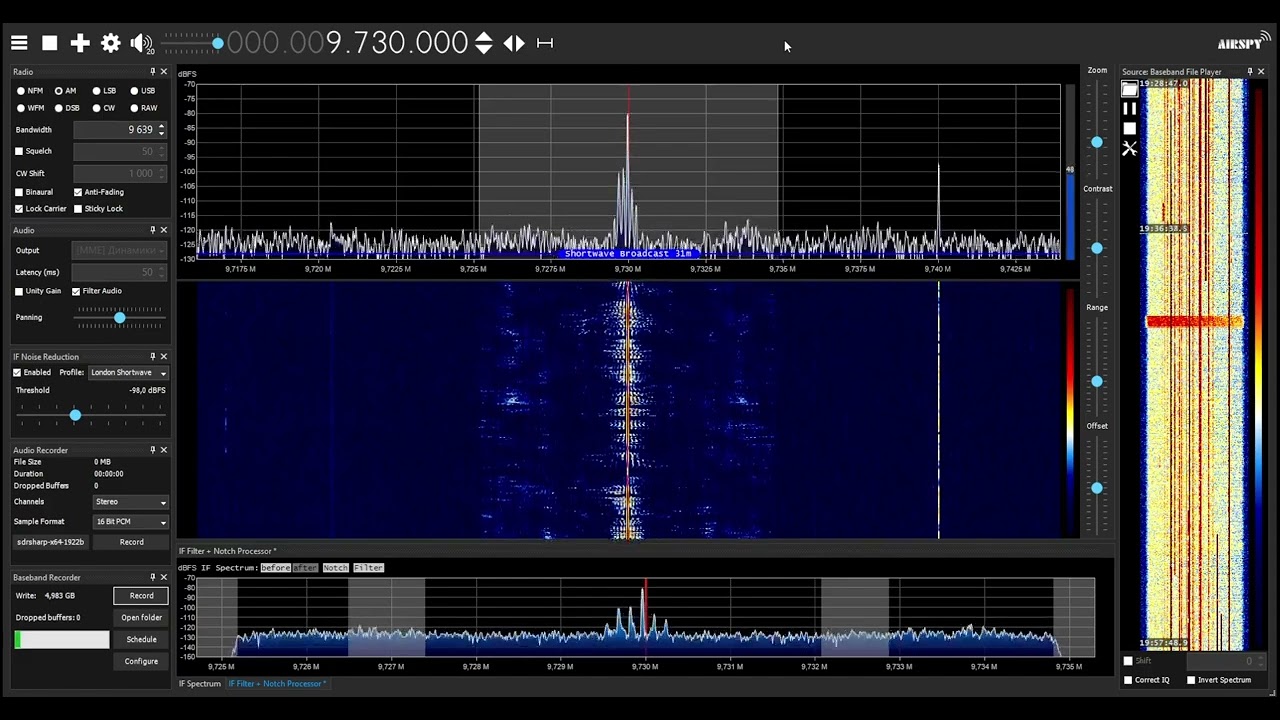Open the noise reduction Profile dropdown
This screenshot has width=1280, height=720.
[128, 373]
